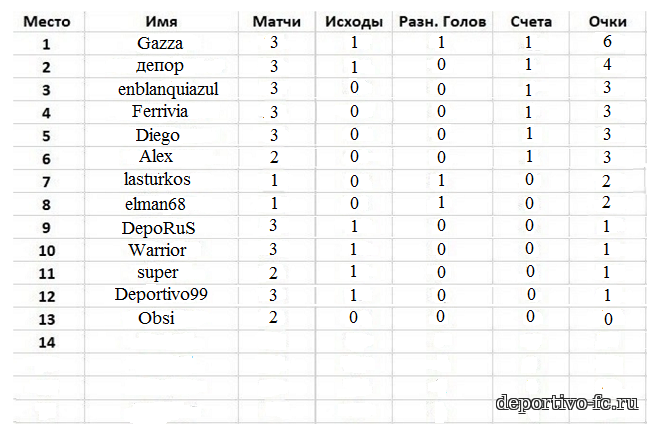Screen dimensions: 649x424
Task: Click the 'Очки' column header
Action: (x=607, y=22)
